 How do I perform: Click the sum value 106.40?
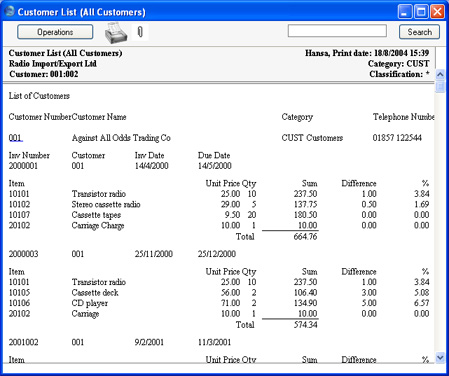305,293
